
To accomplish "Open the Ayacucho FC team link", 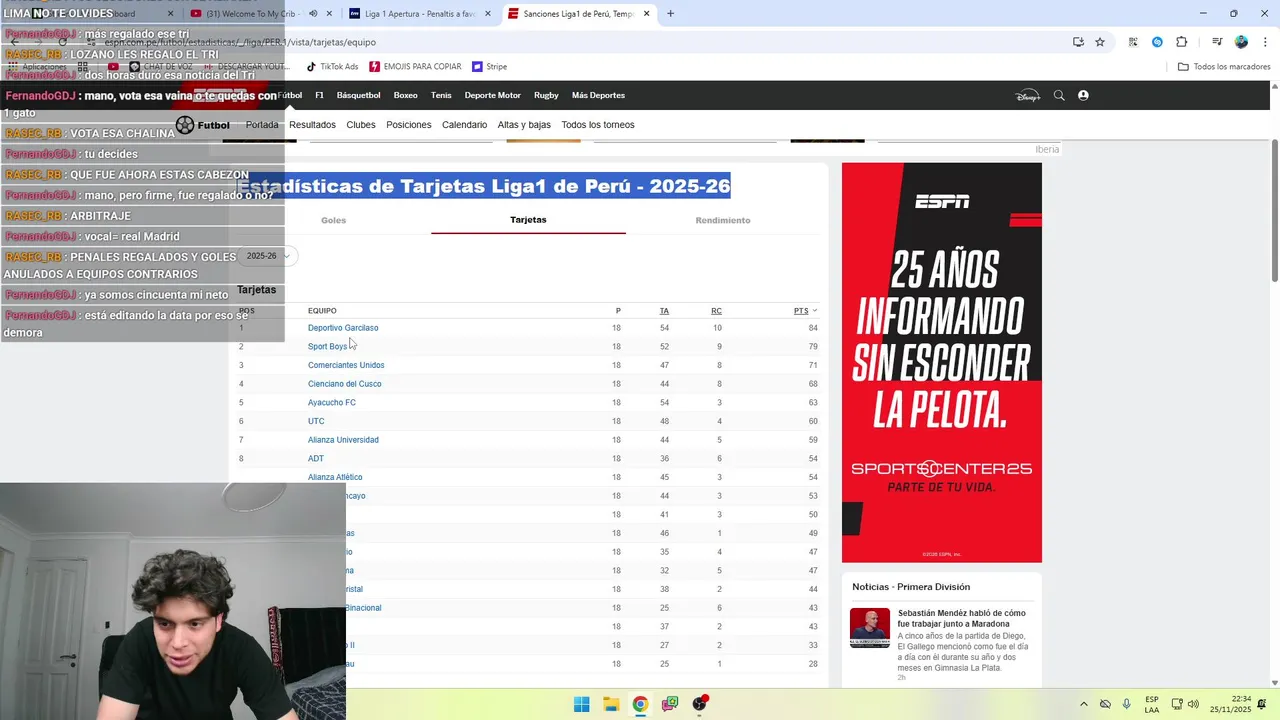I will click(x=332, y=403).
